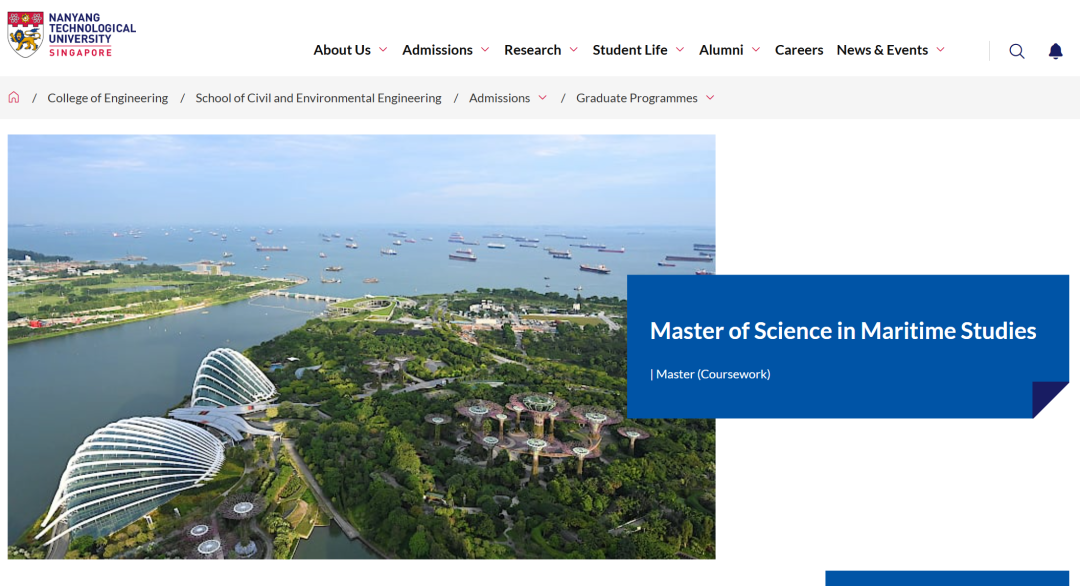Expand the Student Life chevron
Image resolution: width=1080 pixels, height=586 pixels.
pos(680,50)
